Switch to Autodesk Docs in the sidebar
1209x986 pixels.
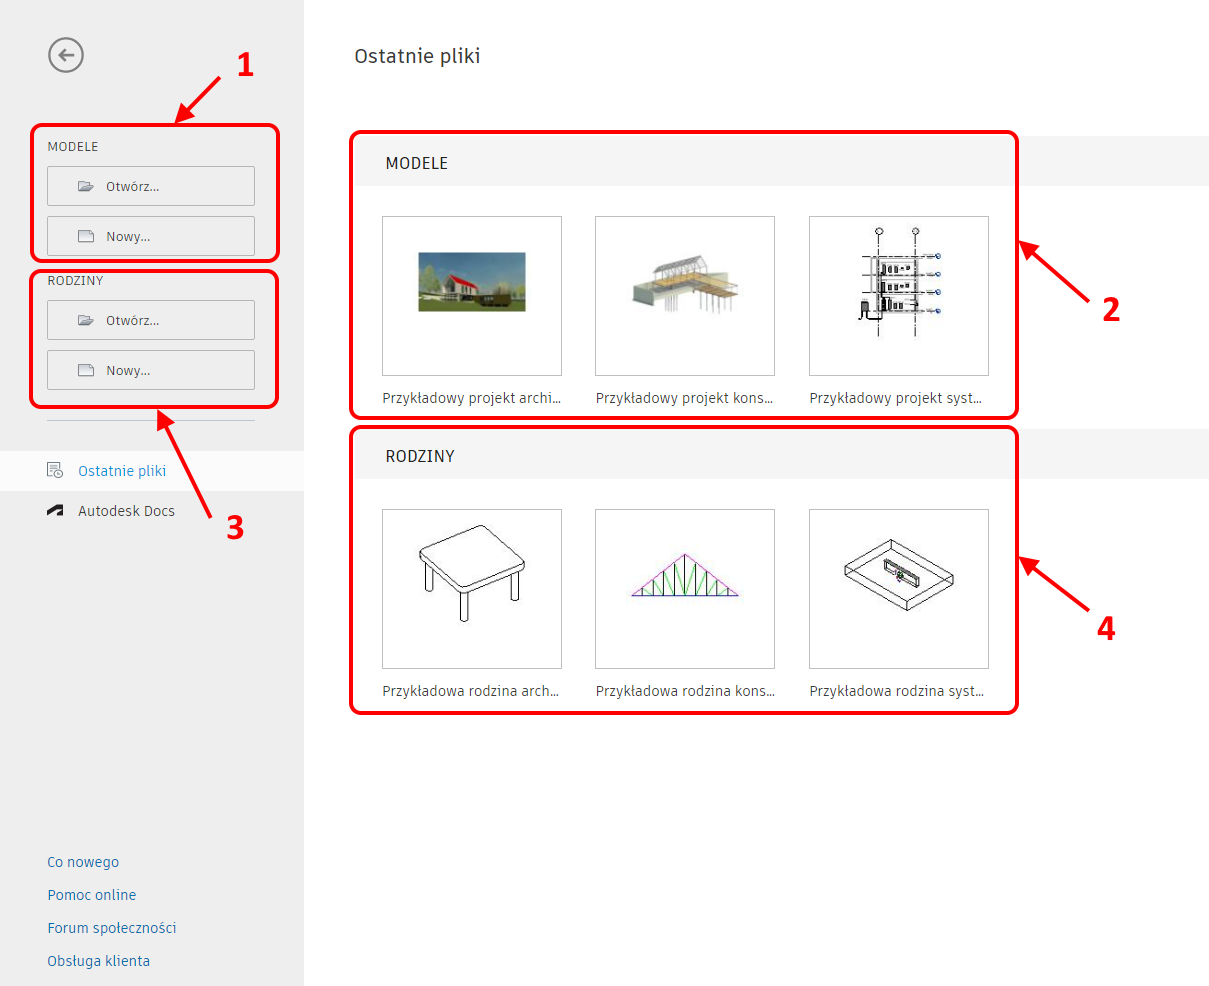[126, 510]
